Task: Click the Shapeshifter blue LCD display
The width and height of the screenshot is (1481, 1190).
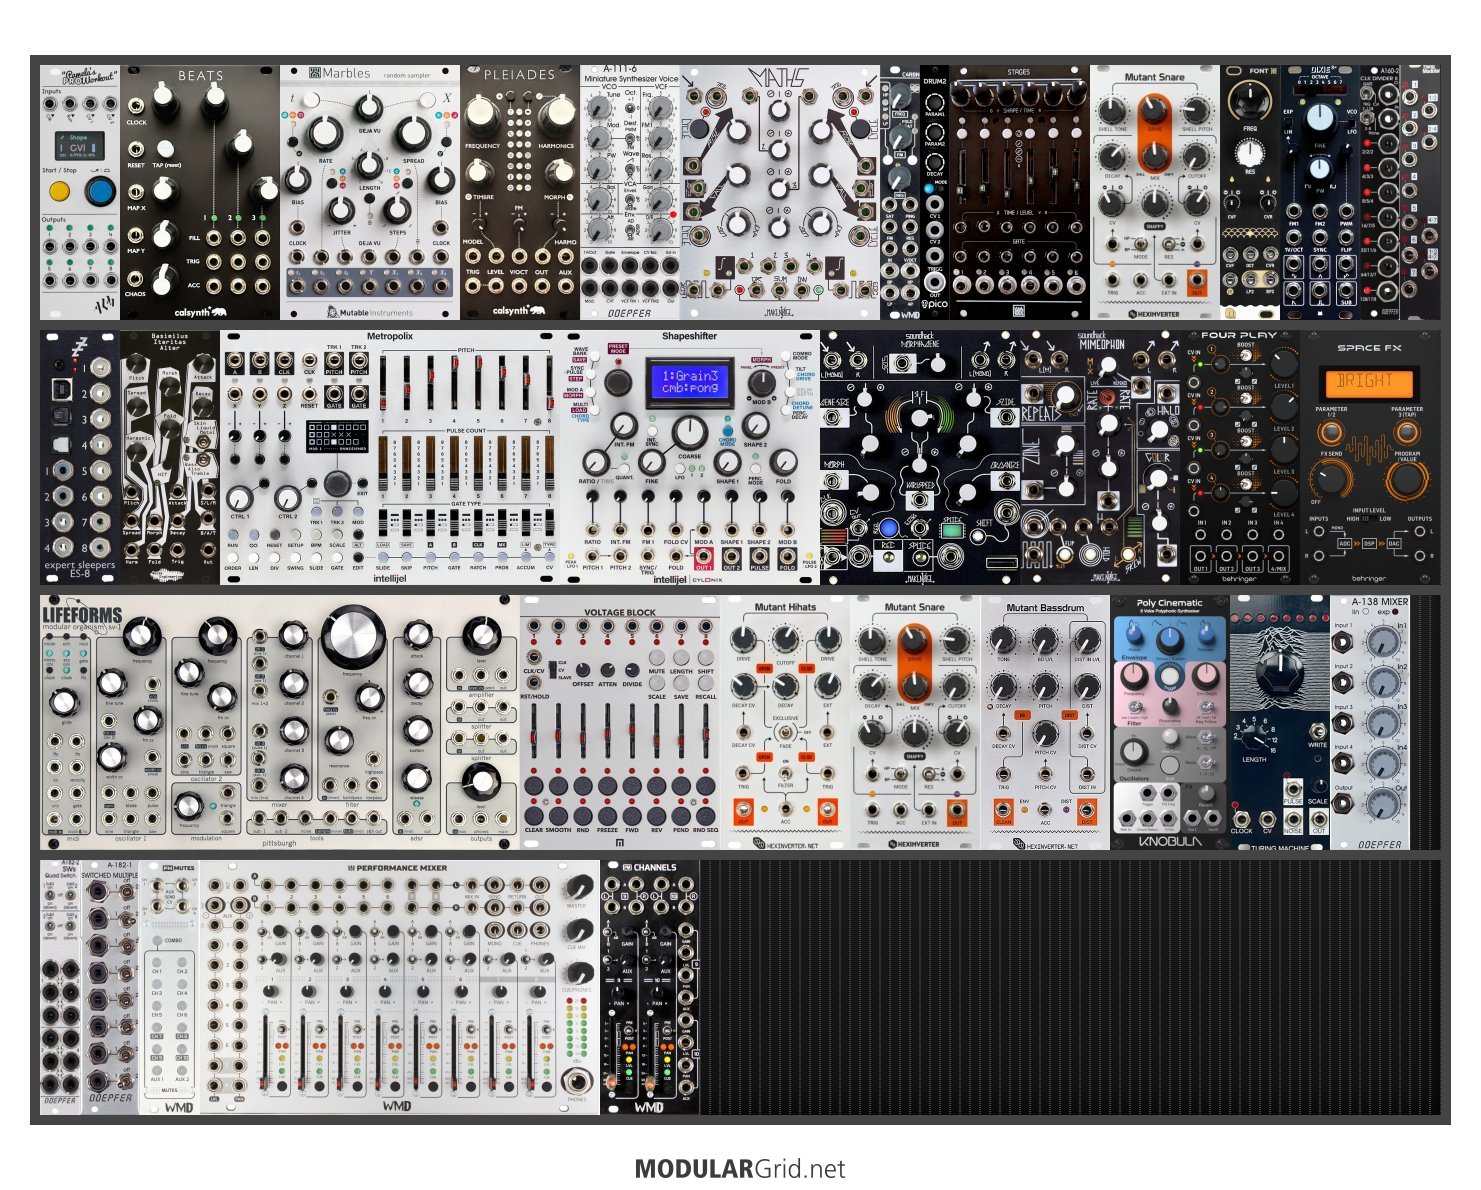Action: coord(690,382)
